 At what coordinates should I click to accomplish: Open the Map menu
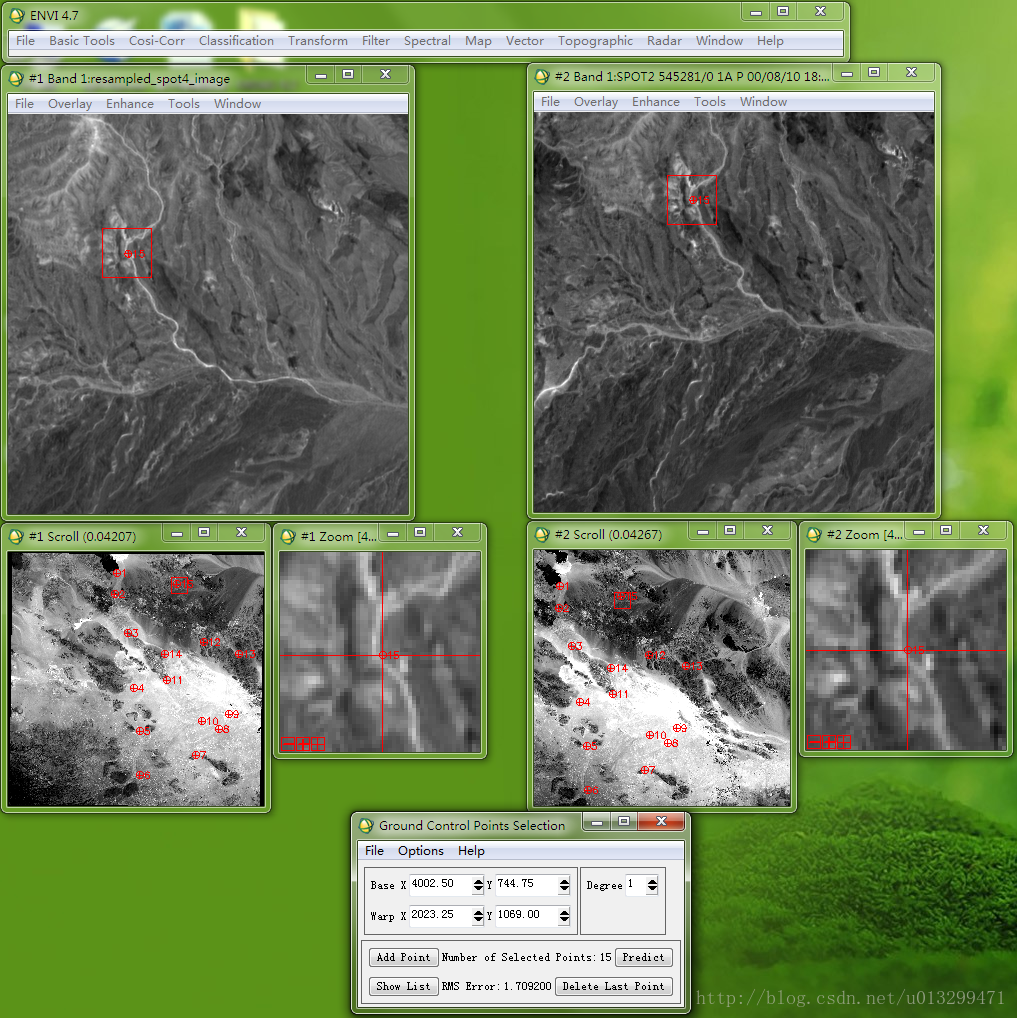478,40
